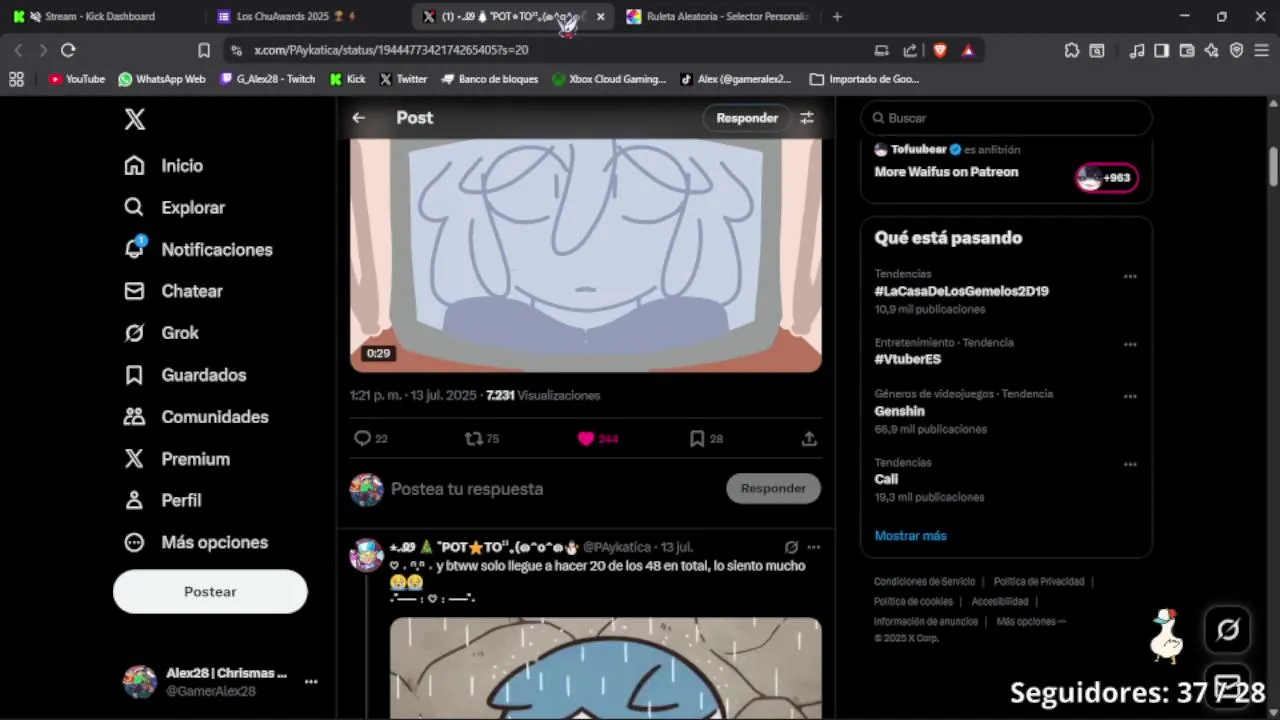Close the current X tab

[x=600, y=16]
